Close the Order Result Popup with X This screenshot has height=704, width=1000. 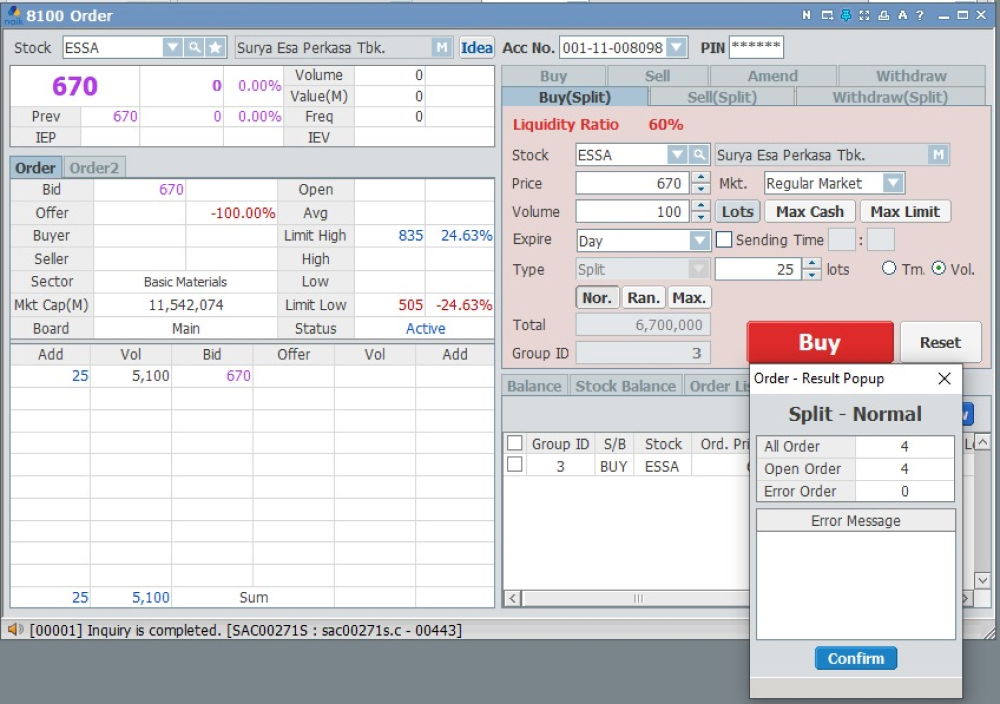point(943,379)
